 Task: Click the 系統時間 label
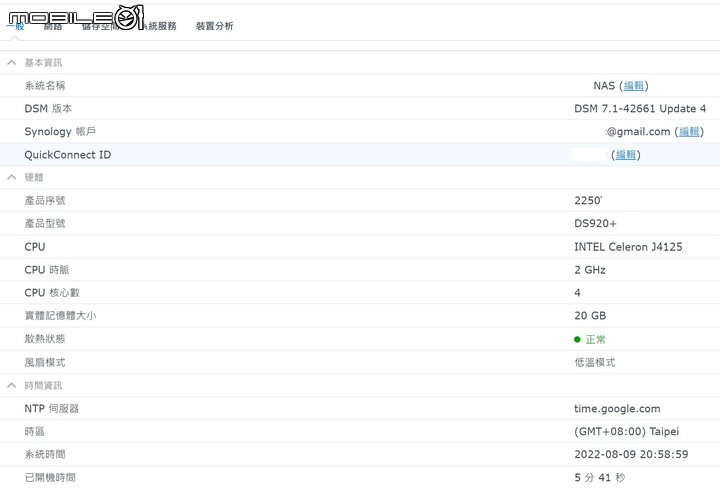[45, 454]
